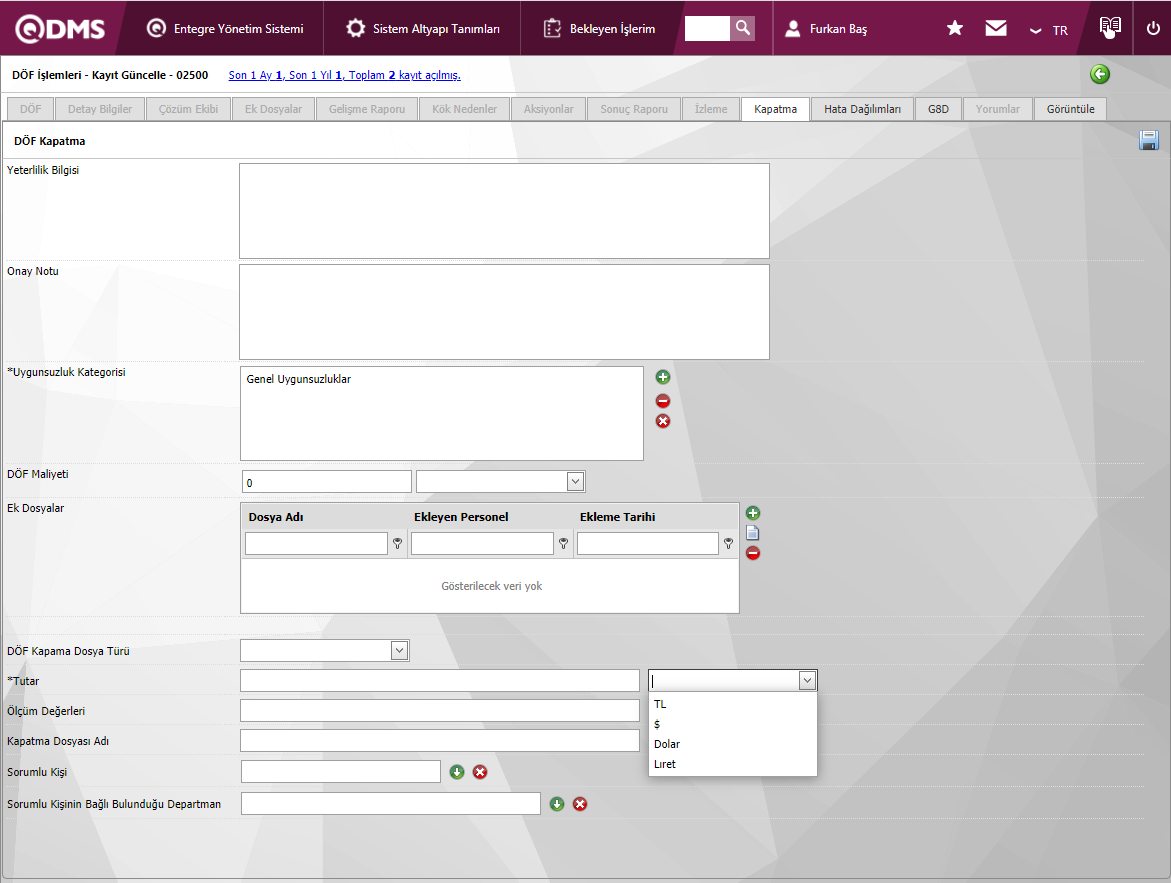Switch to Aksiyonlar tab

(548, 109)
